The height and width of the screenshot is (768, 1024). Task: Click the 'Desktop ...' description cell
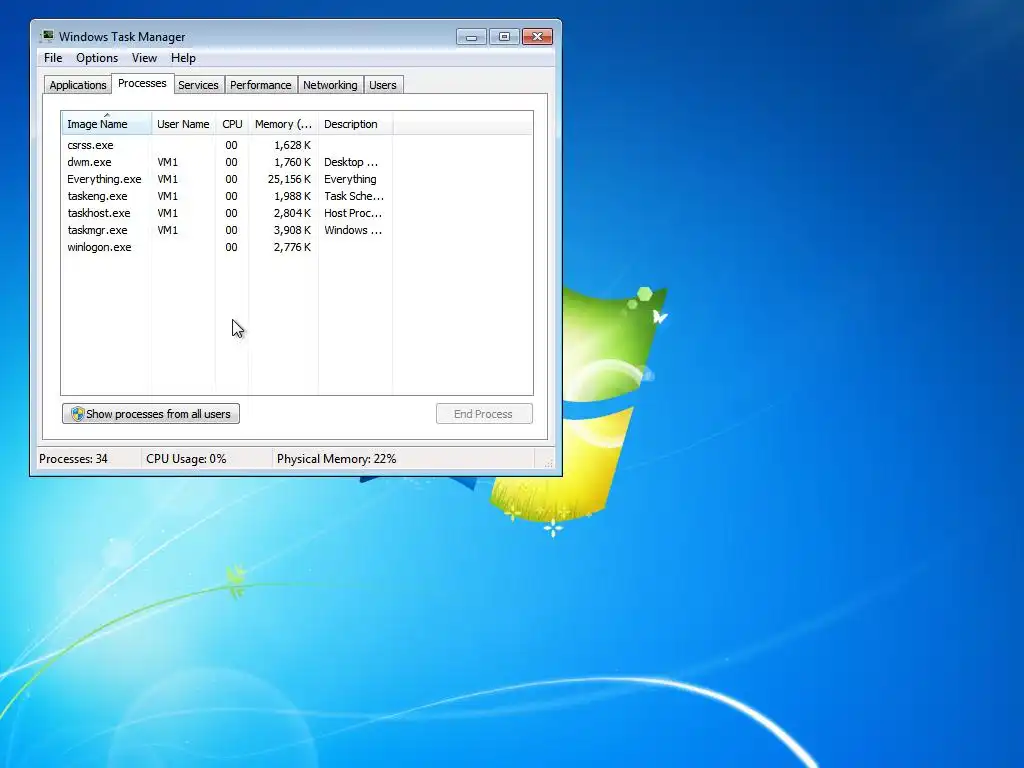tap(351, 162)
